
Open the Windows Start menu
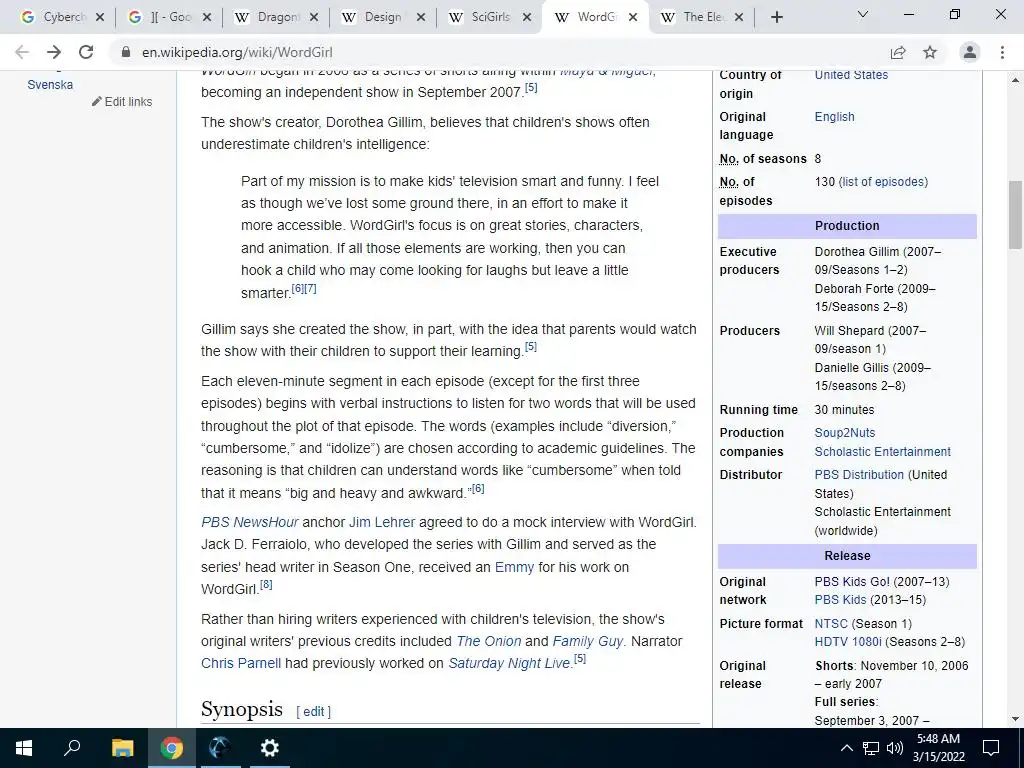[x=24, y=748]
